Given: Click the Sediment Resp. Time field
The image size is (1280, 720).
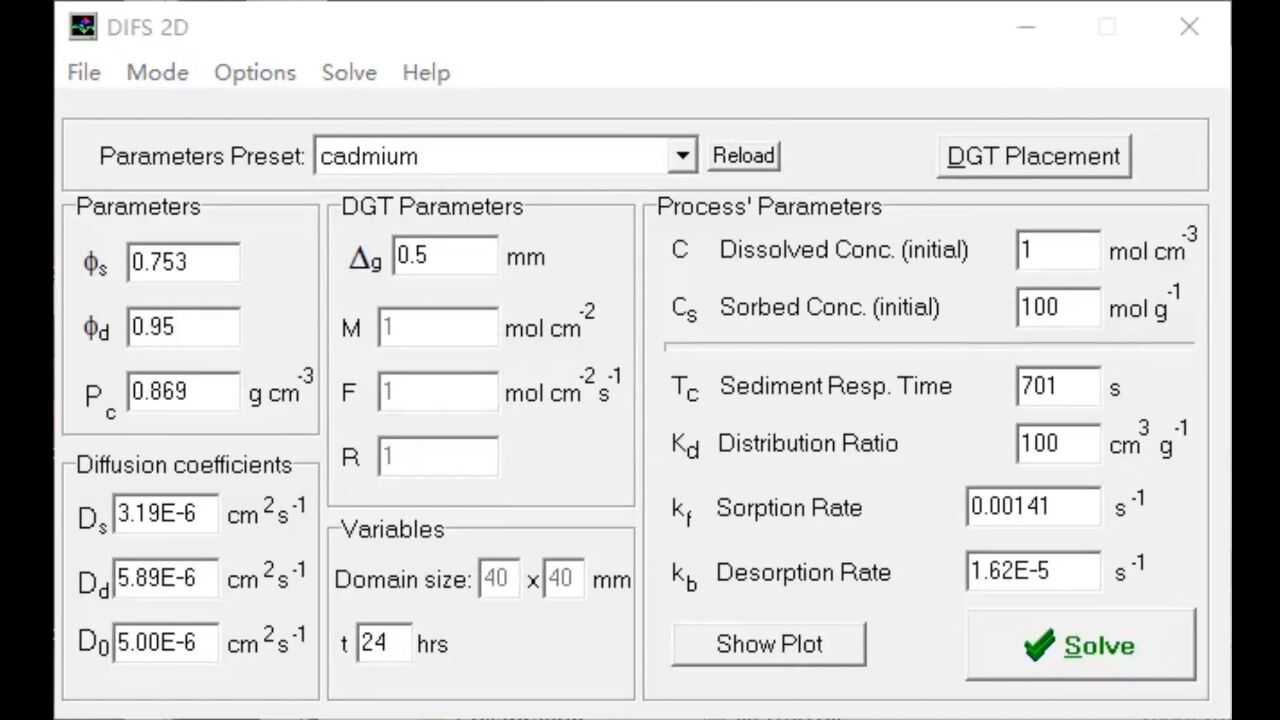Looking at the screenshot, I should tap(1057, 386).
